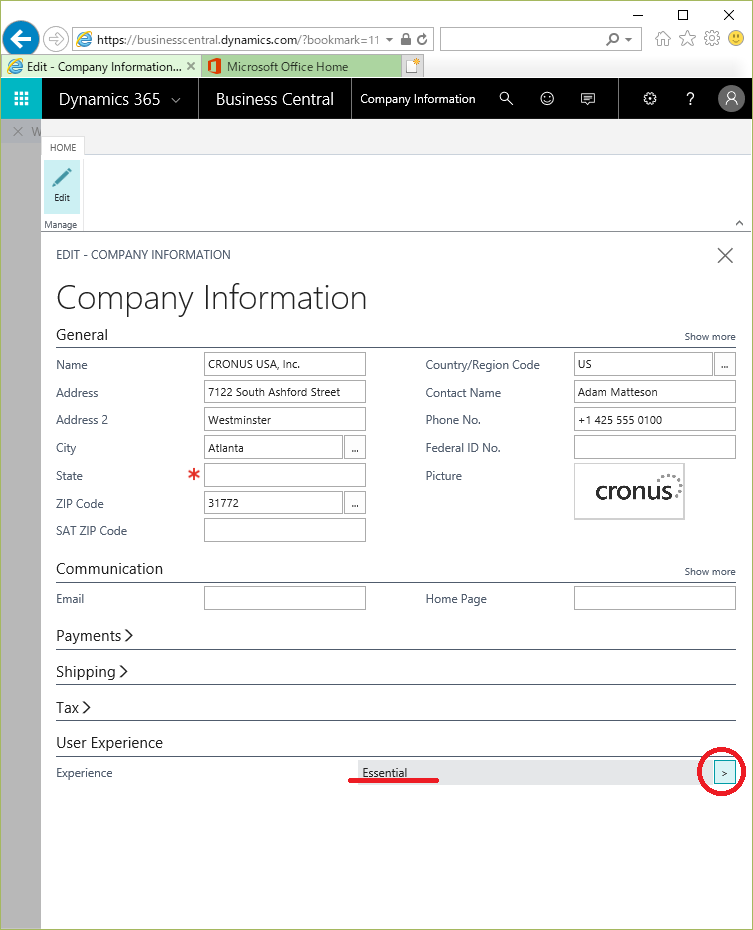The width and height of the screenshot is (753, 930).
Task: Open browser tools gear icon
Action: (x=711, y=39)
